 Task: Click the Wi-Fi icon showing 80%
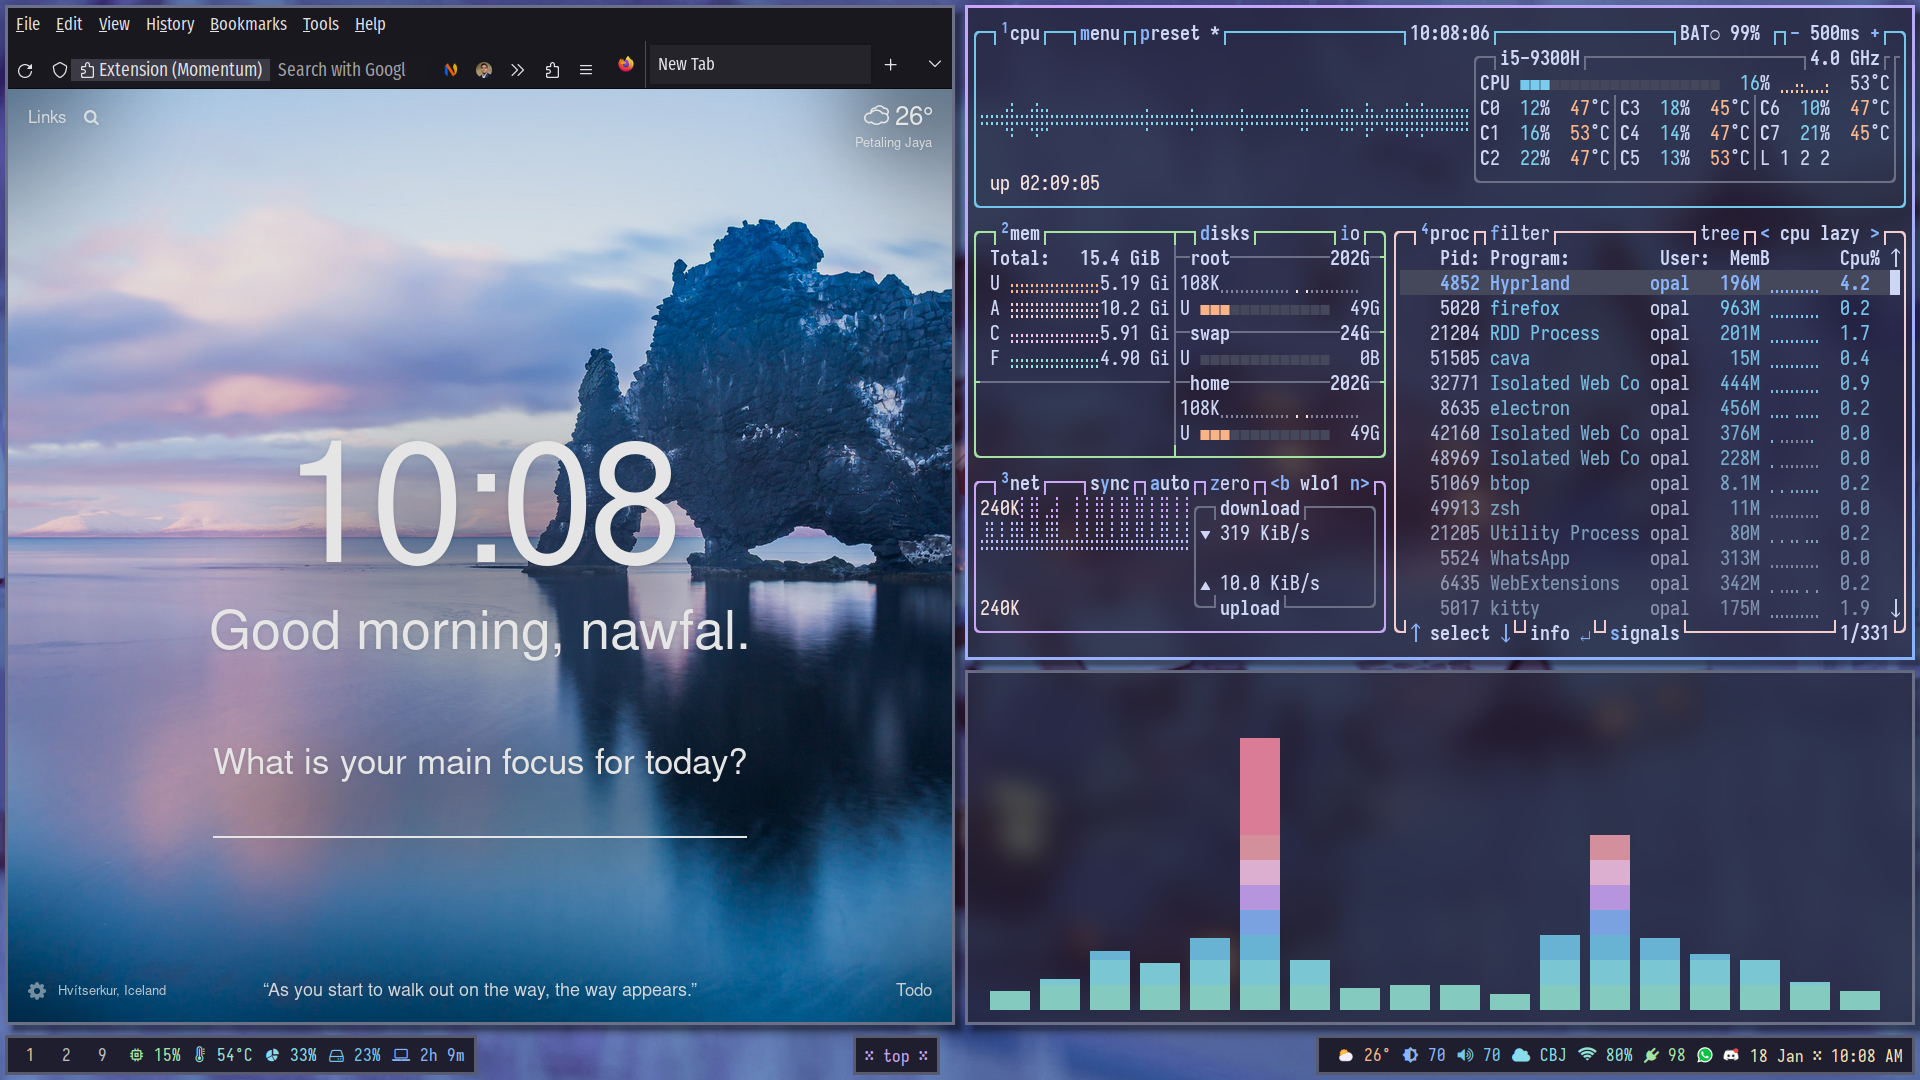pos(1588,1055)
